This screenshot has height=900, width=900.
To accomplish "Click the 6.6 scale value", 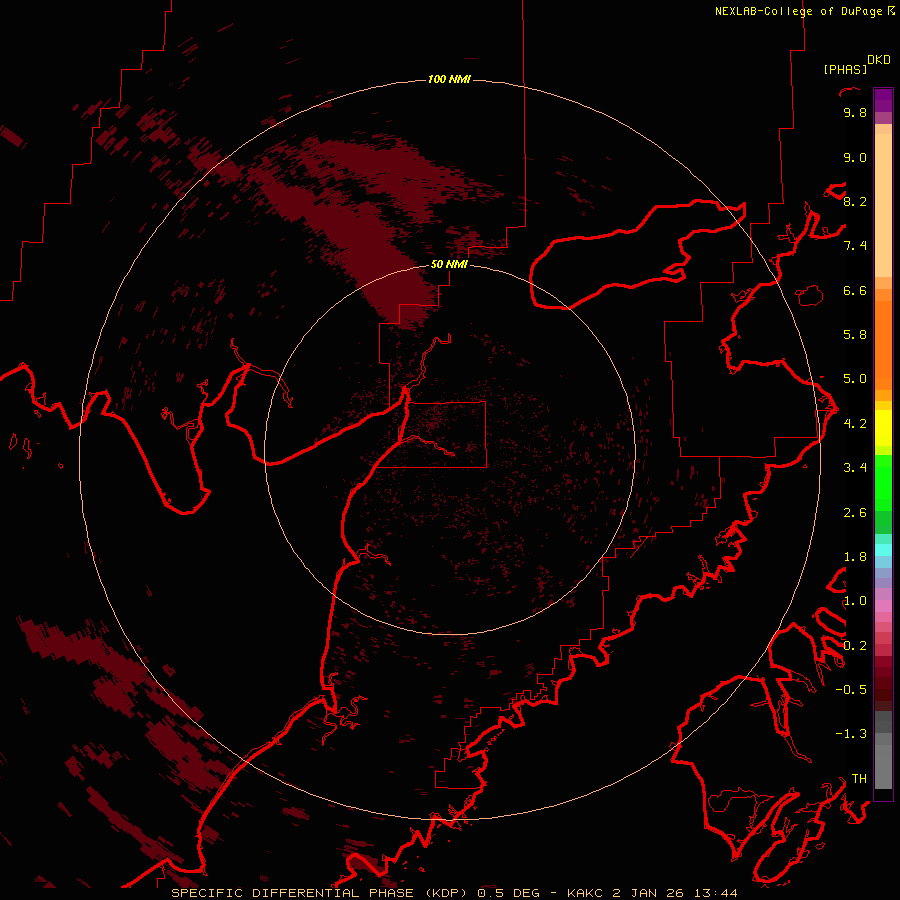I will 855,290.
